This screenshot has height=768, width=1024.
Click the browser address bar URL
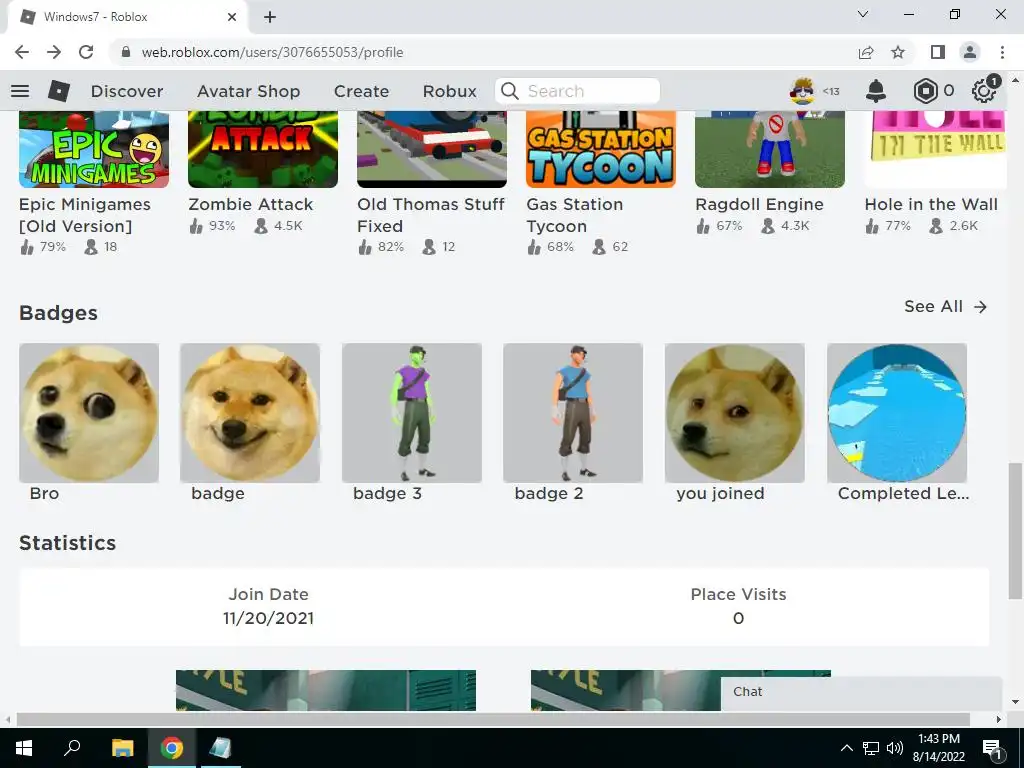[x=272, y=52]
